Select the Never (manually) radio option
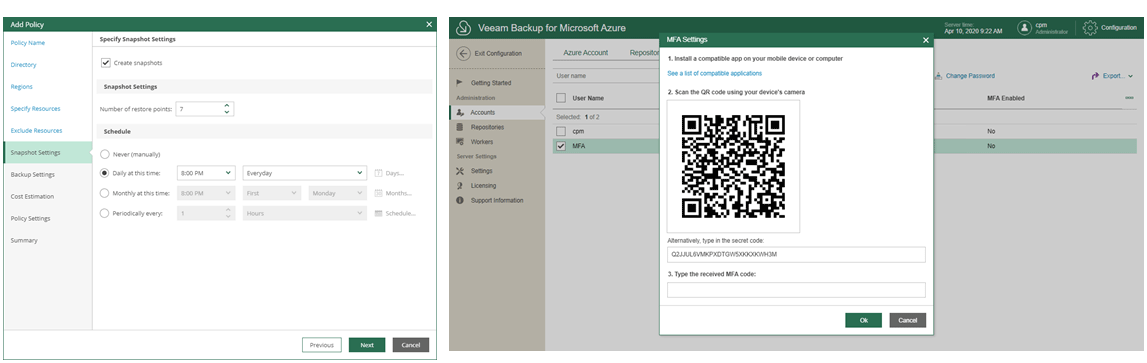Viewport: 1147px width, 363px height. point(105,154)
